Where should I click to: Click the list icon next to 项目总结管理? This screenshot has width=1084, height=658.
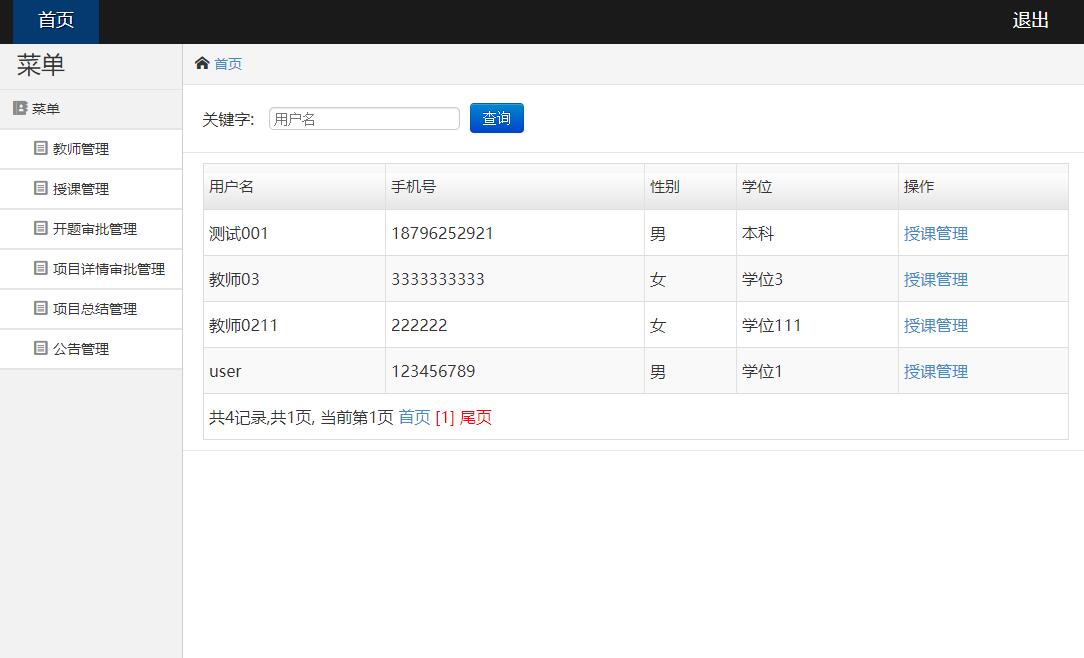pyautogui.click(x=41, y=308)
